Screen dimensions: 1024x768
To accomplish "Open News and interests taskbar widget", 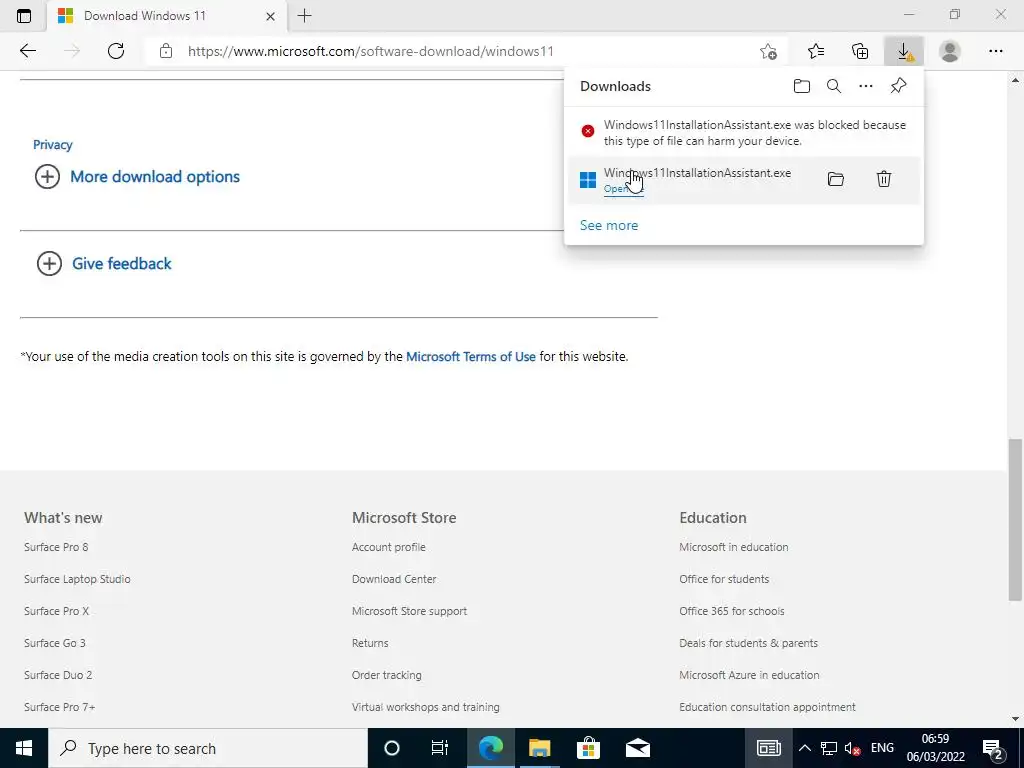I will click(x=769, y=748).
